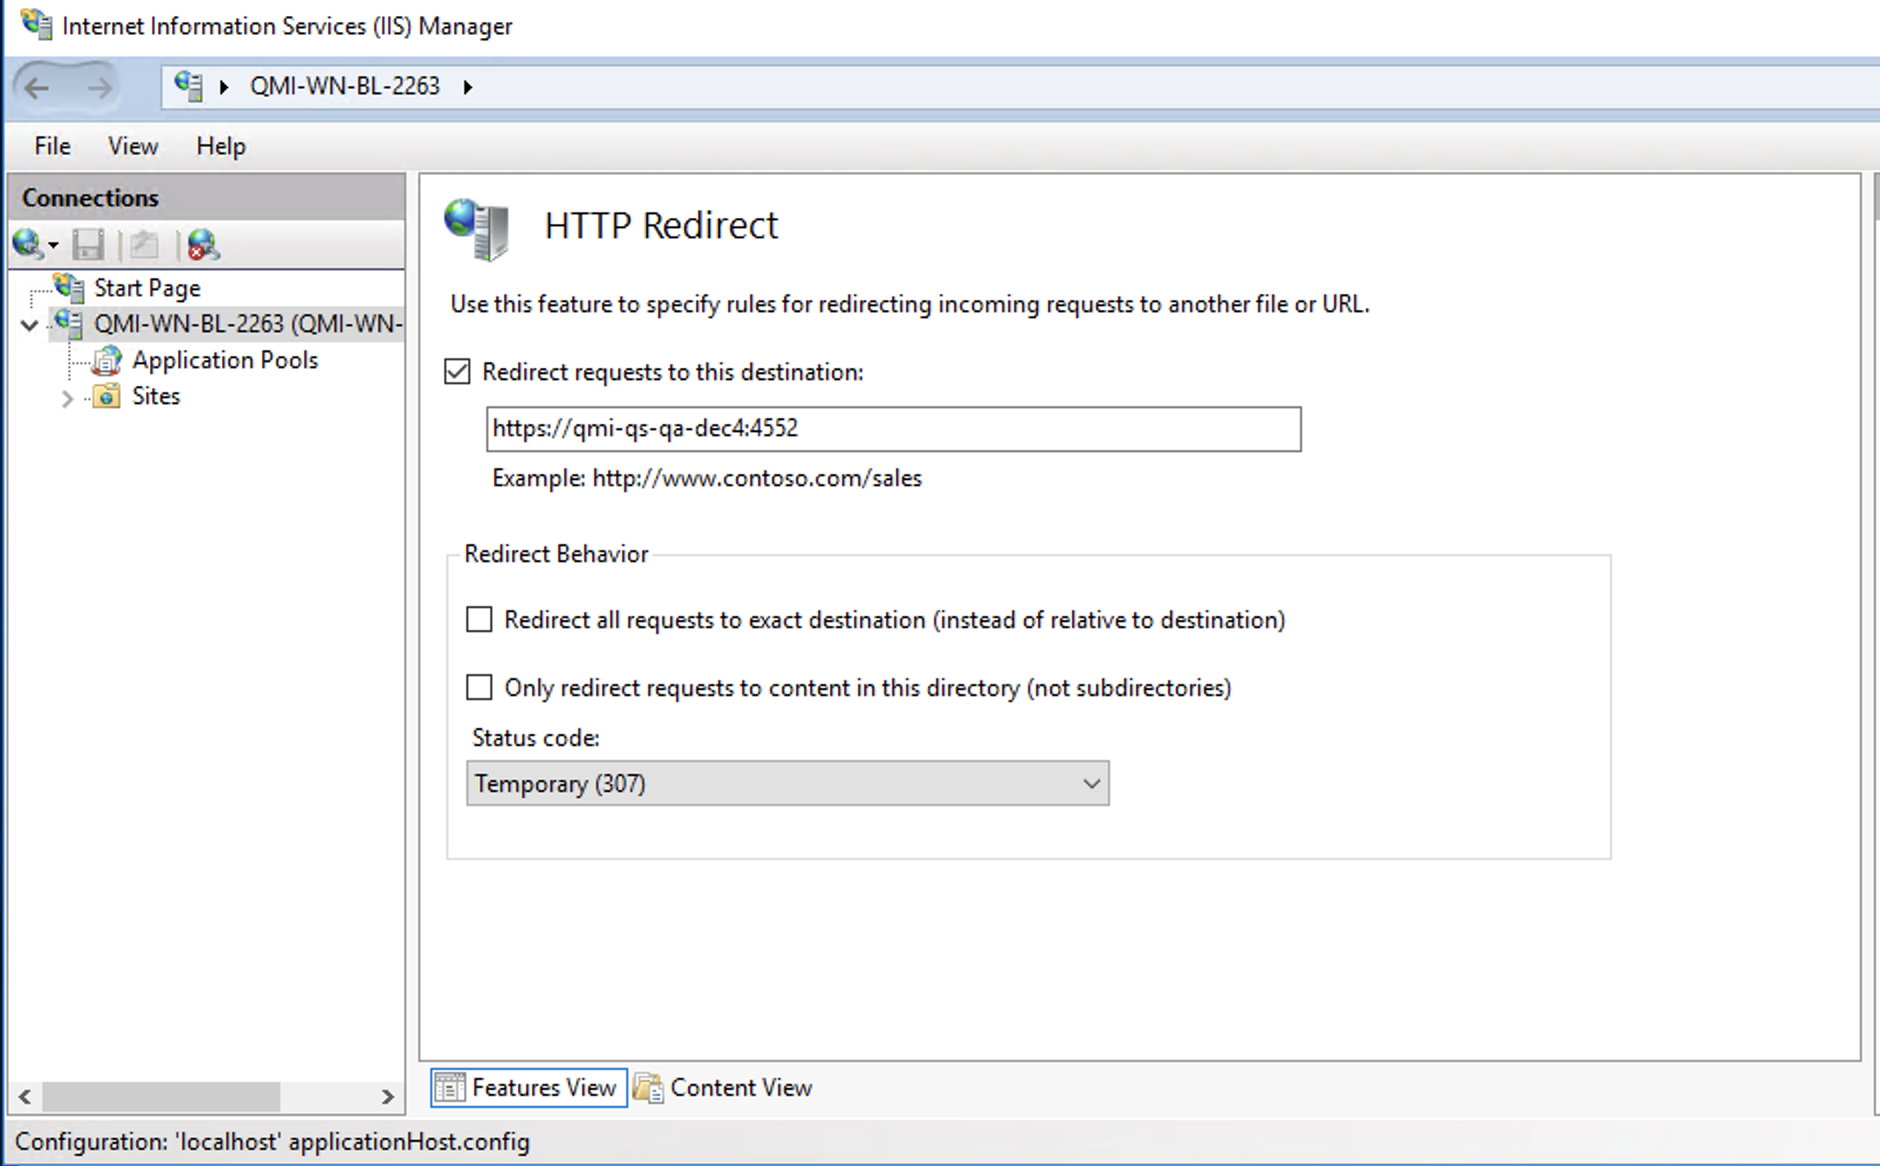The height and width of the screenshot is (1166, 1880).
Task: Select the Features View tab
Action: pos(528,1087)
